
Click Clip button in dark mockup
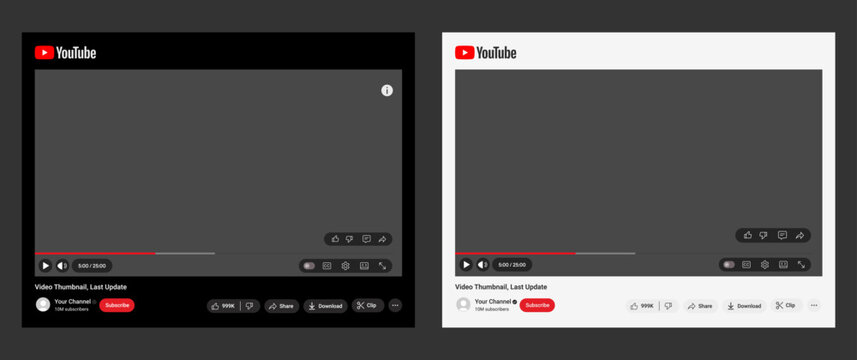click(368, 305)
